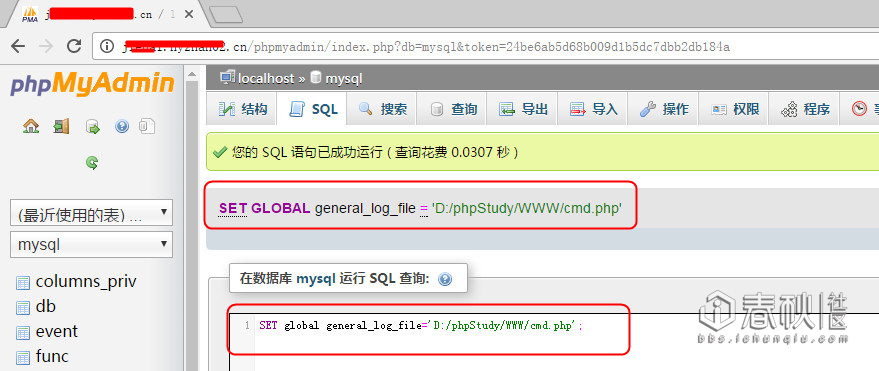Close the phpMyAdmin browser tab
Viewport: 879px width, 371px height.
click(x=189, y=15)
